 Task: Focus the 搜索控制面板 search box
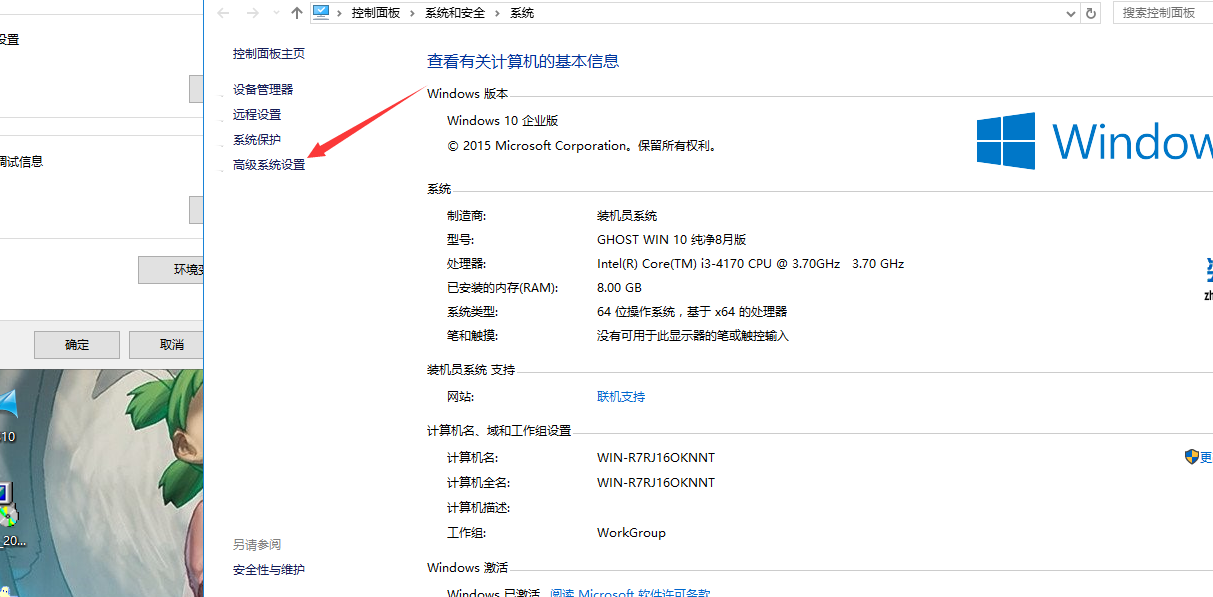coord(1162,13)
